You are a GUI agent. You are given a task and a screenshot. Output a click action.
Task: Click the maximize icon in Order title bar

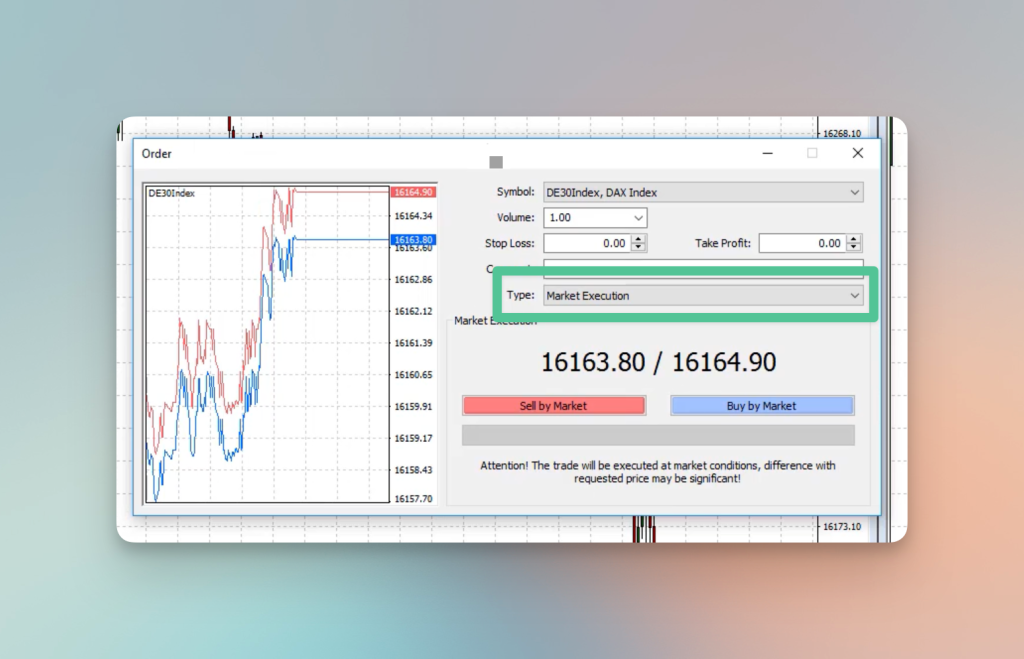click(812, 153)
